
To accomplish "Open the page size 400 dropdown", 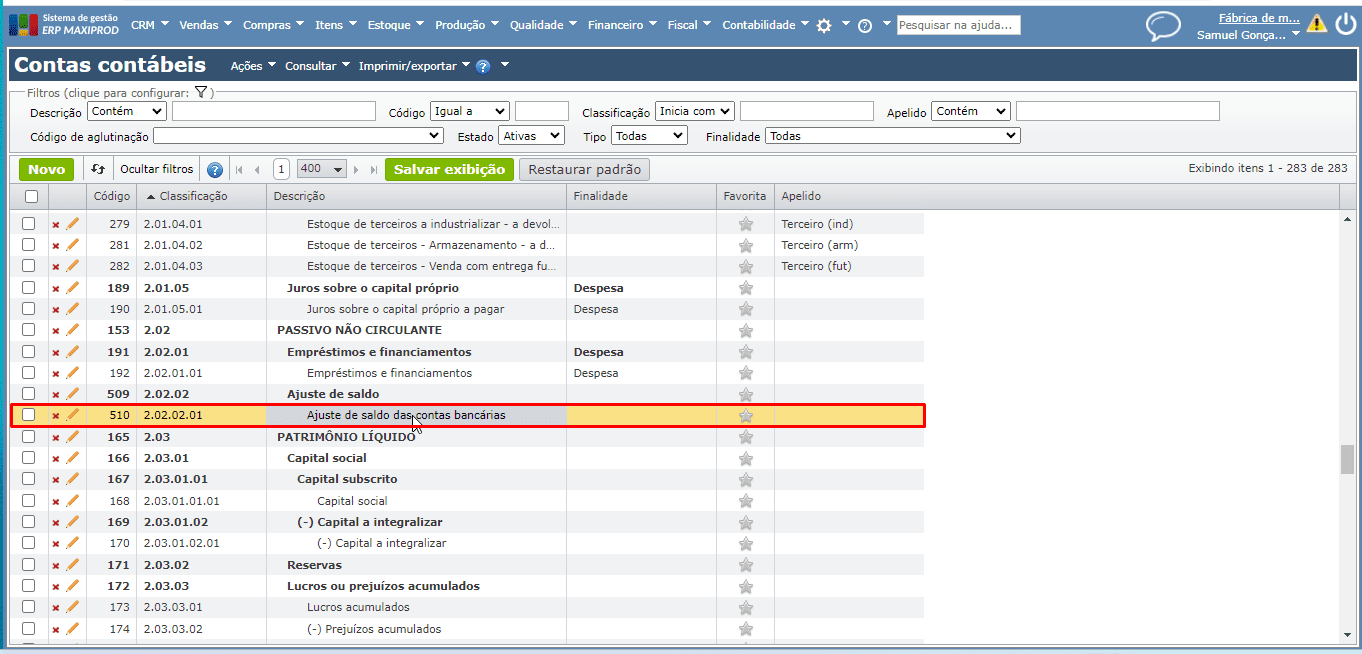I will pos(323,170).
